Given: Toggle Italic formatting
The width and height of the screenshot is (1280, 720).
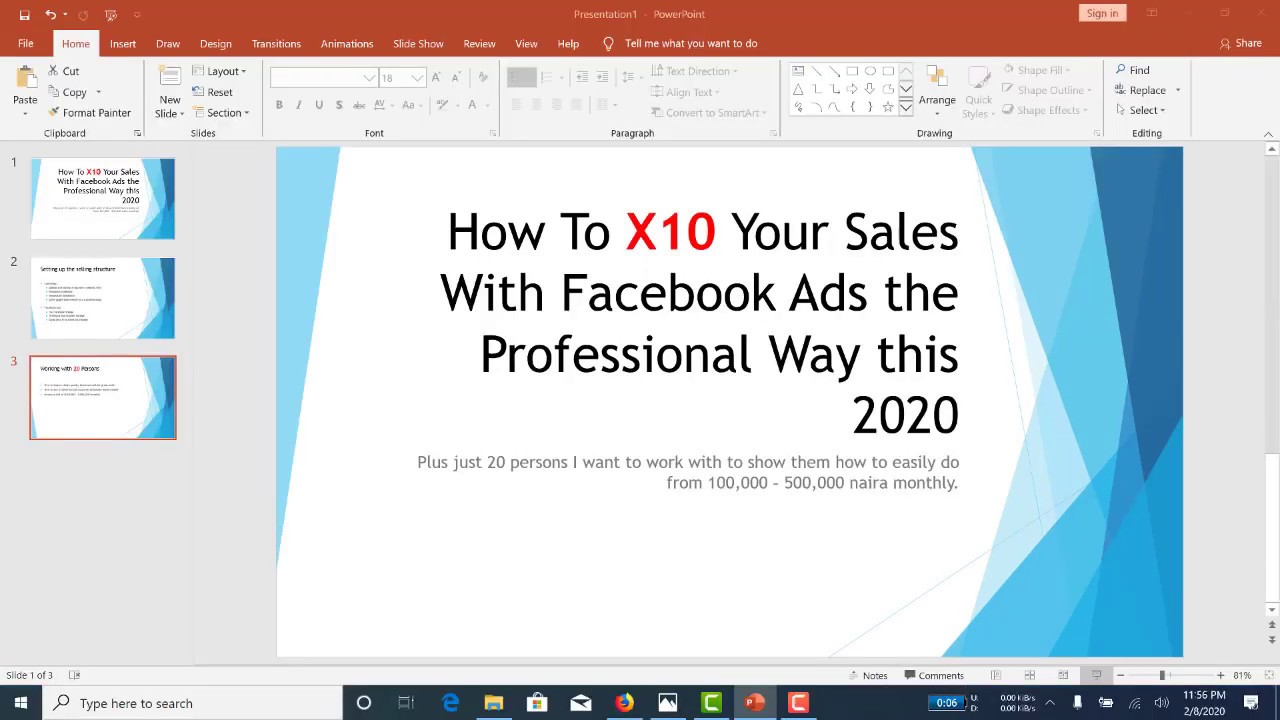Looking at the screenshot, I should click(299, 105).
